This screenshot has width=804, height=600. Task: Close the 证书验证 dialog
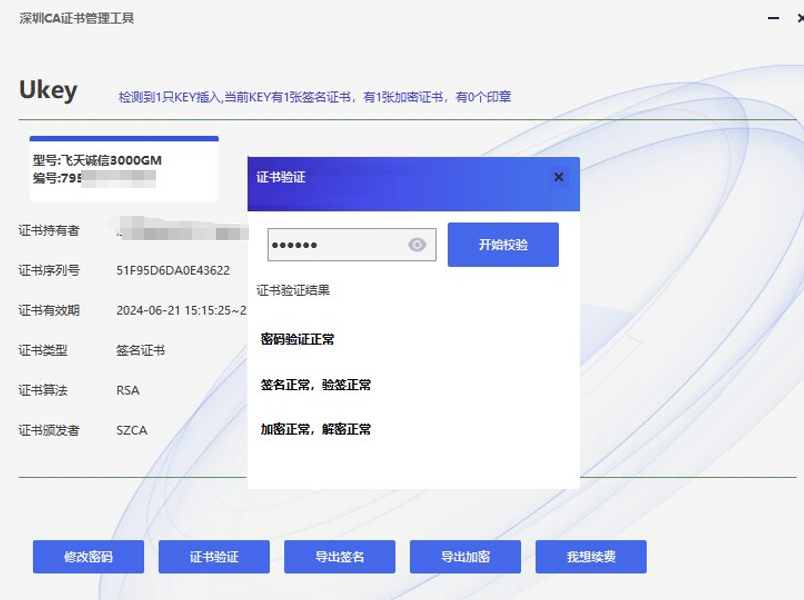click(x=559, y=177)
